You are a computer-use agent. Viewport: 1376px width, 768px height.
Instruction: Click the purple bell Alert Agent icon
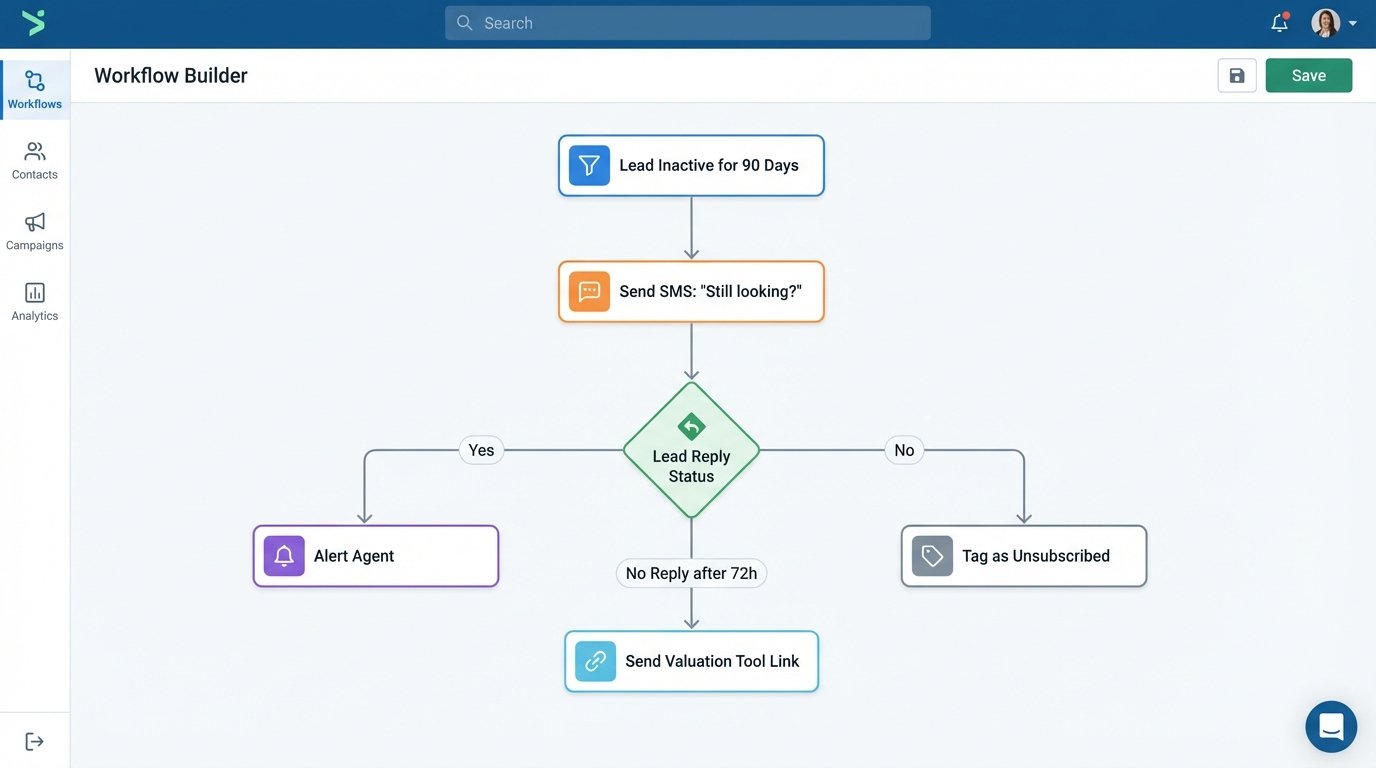click(284, 556)
